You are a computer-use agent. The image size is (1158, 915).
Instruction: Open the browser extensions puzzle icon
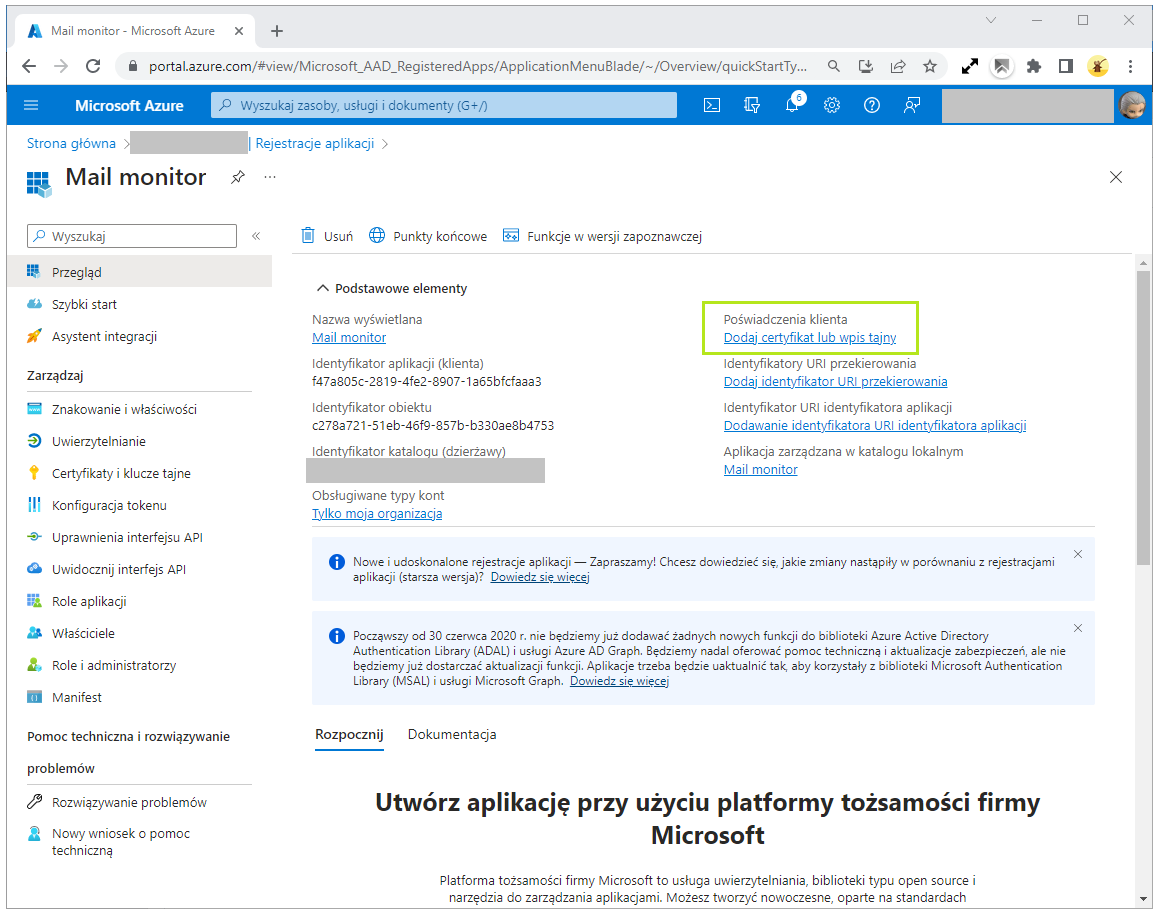(1034, 66)
